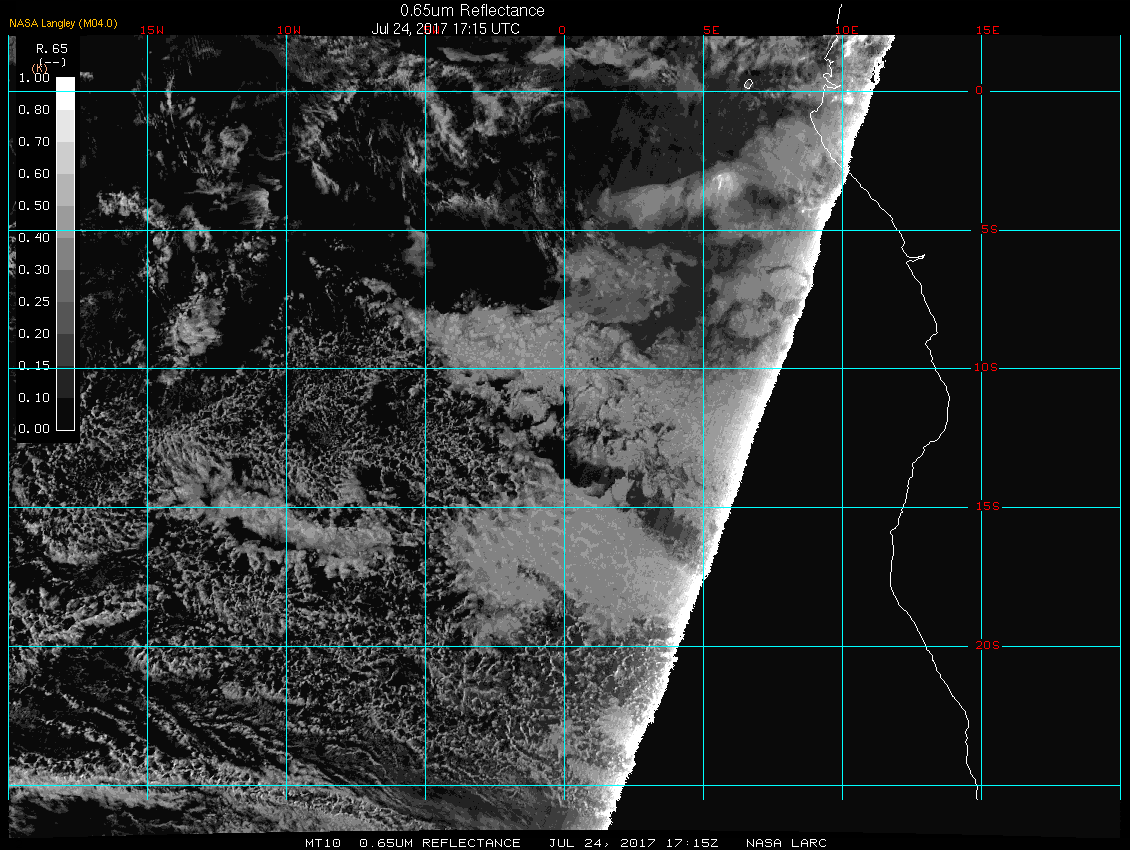
Task: Click the 0.50 reflectance scale value
Action: click(x=34, y=205)
